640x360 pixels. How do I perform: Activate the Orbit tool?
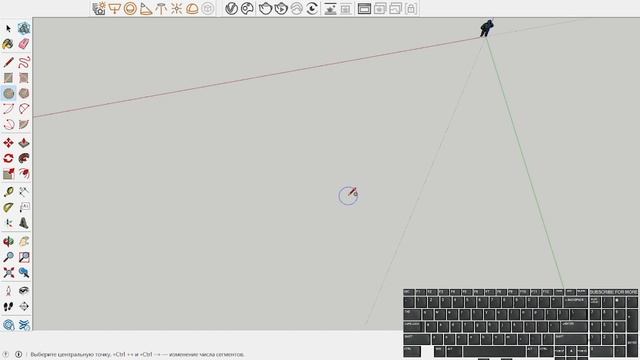pyautogui.click(x=9, y=242)
